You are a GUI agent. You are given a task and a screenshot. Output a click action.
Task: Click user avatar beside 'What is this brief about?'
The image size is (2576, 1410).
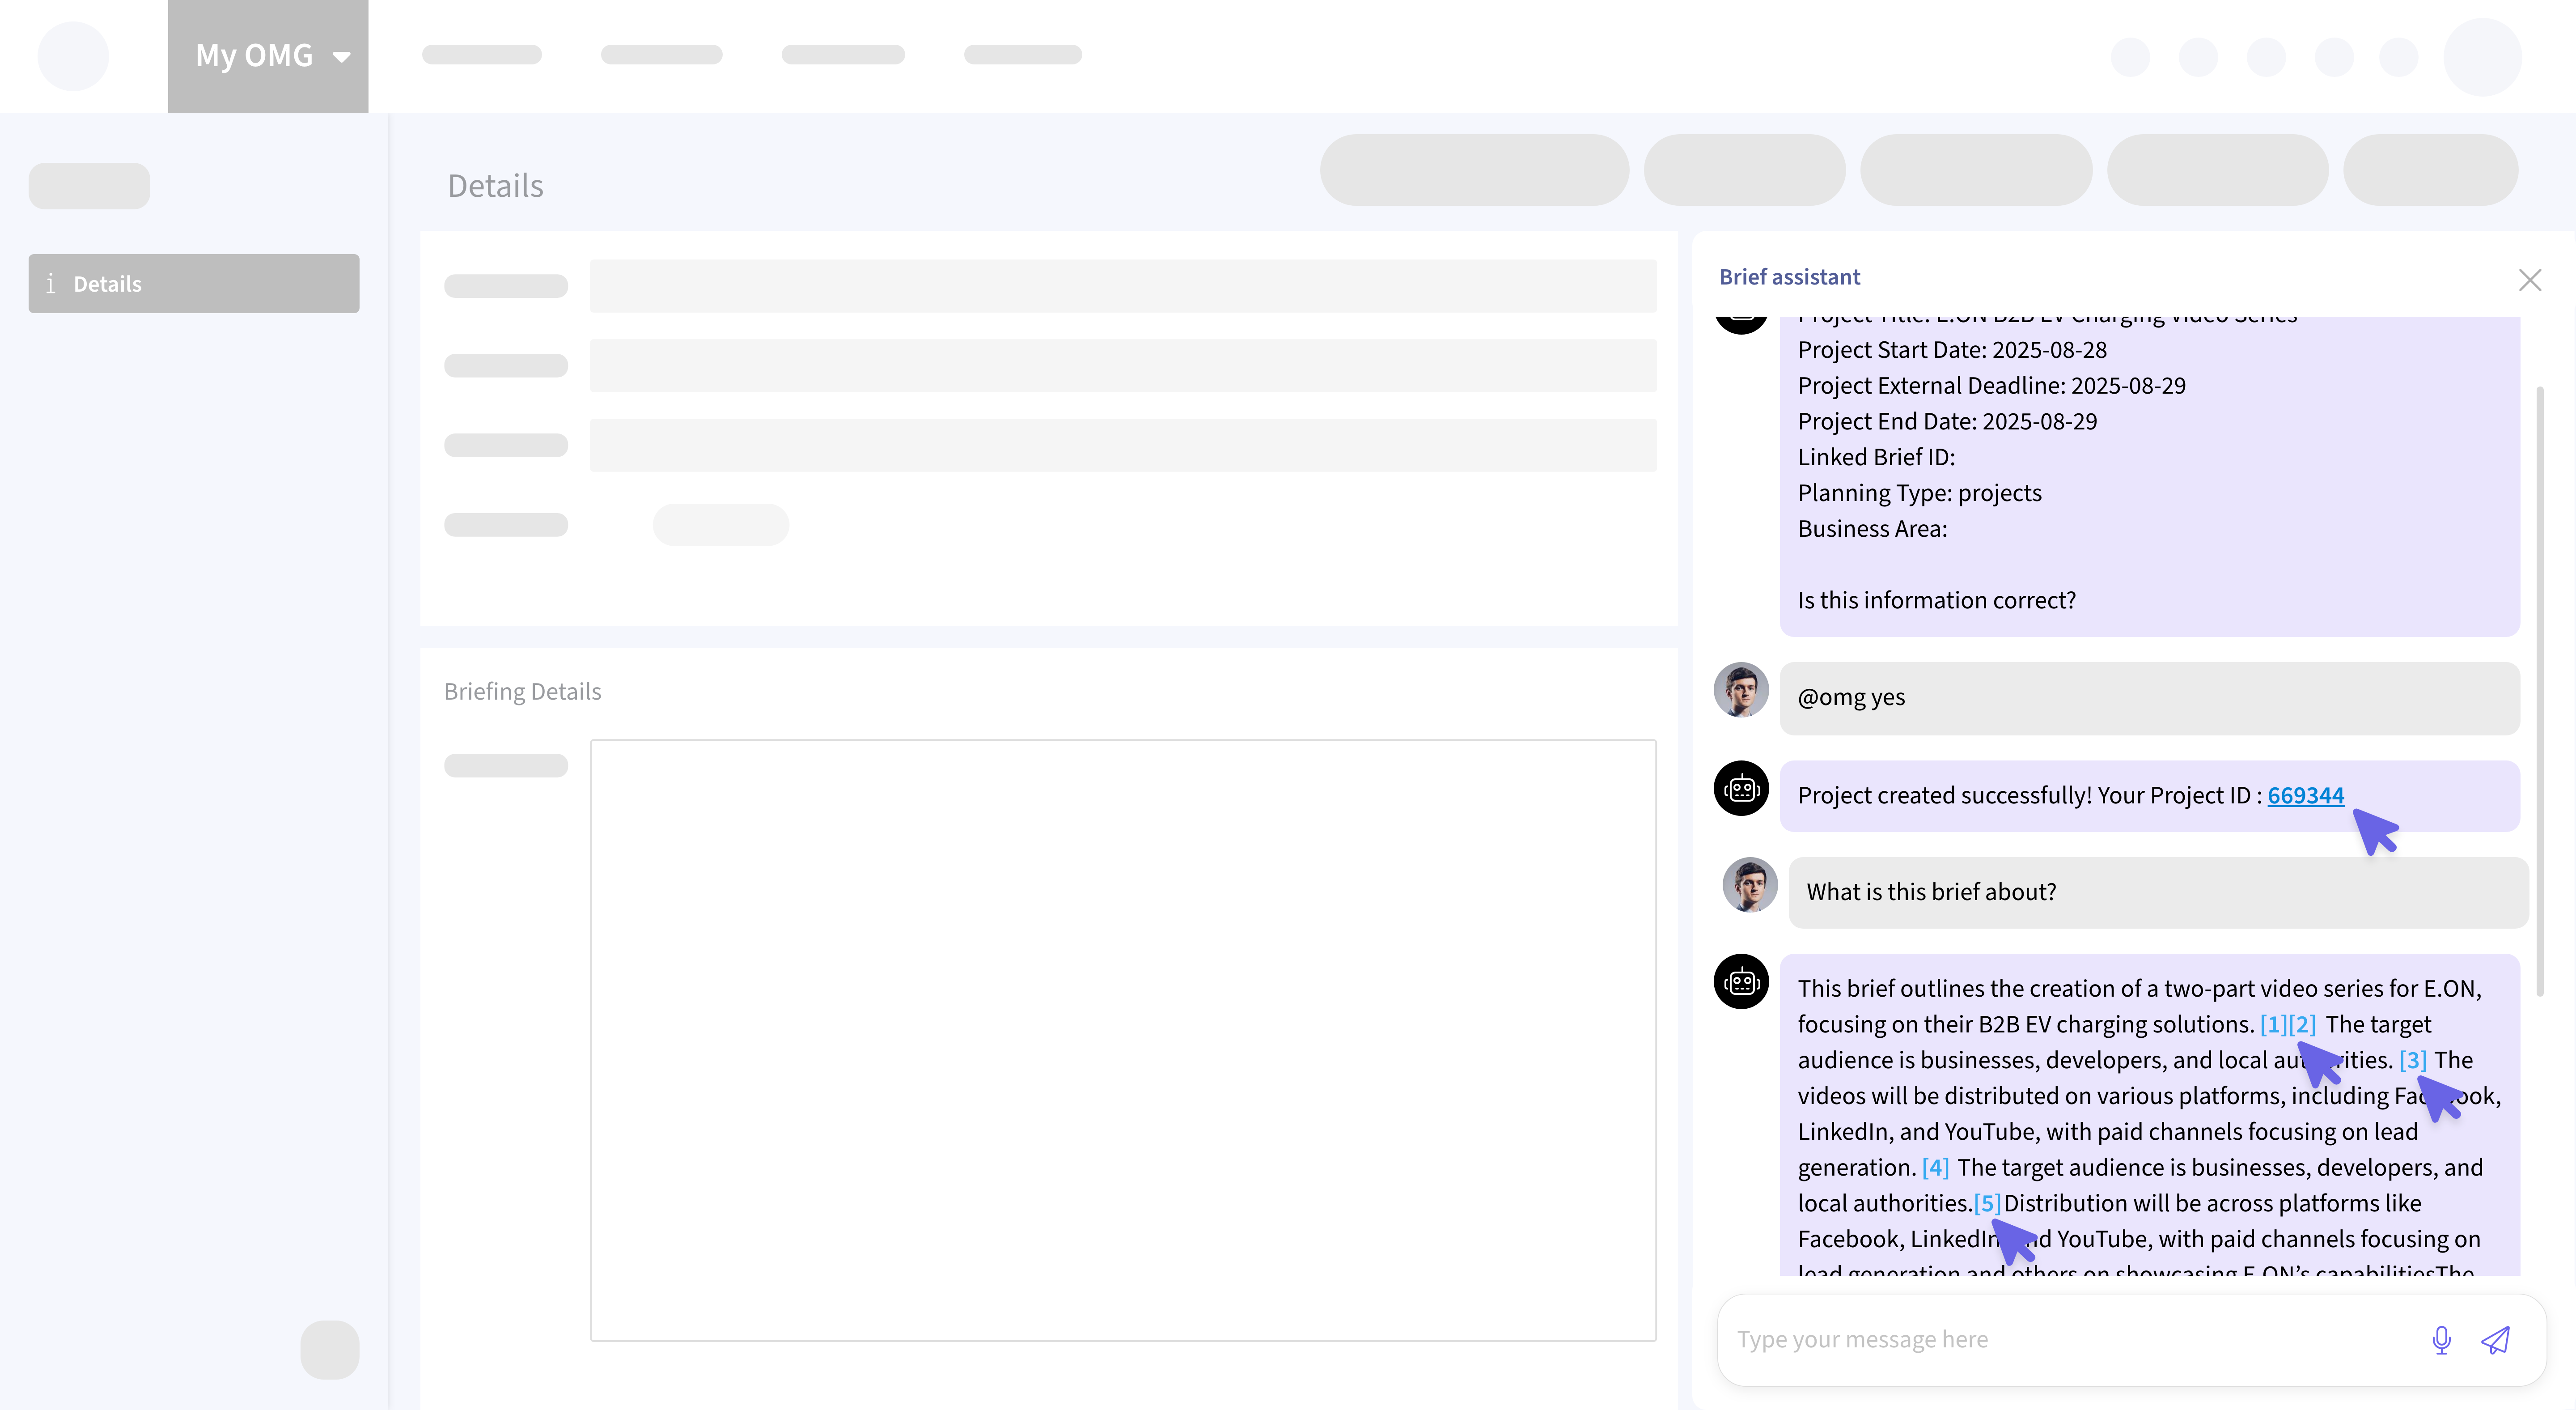1749,885
